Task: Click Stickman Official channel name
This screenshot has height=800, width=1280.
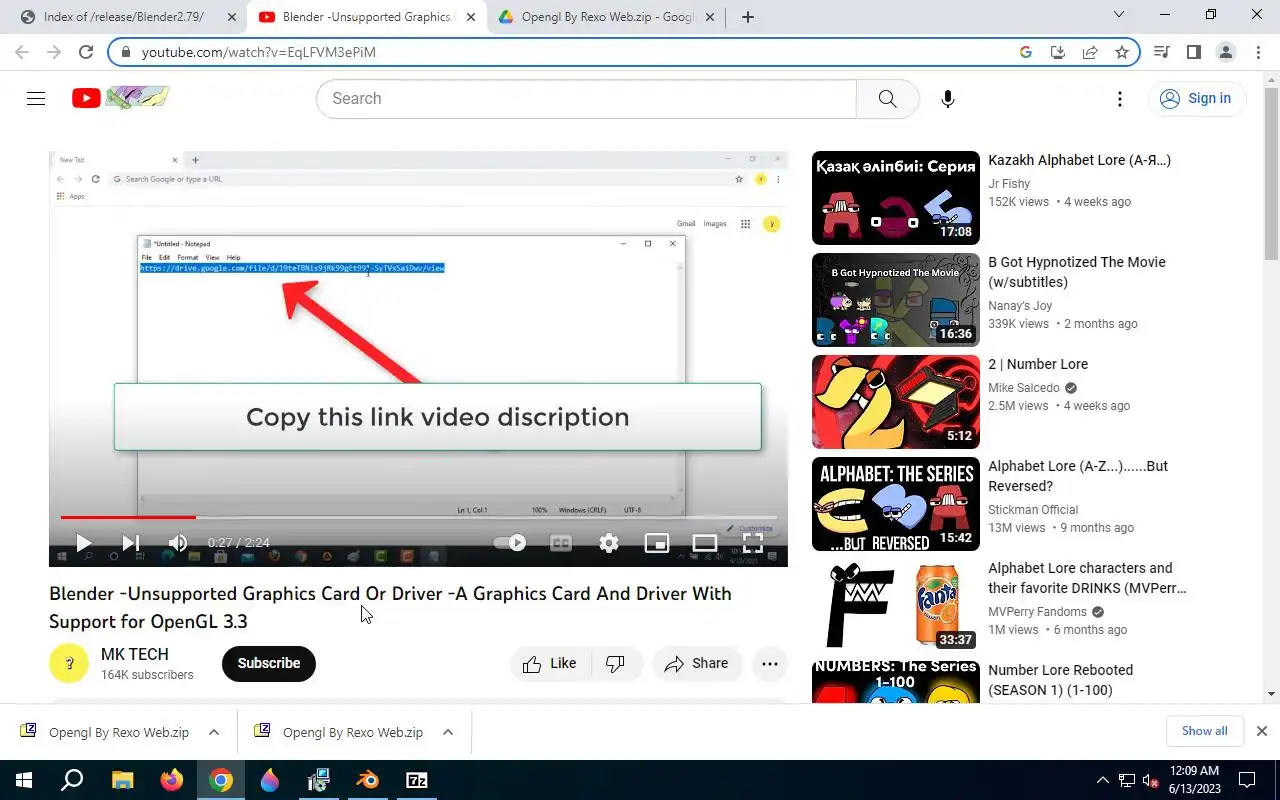Action: (x=1033, y=510)
